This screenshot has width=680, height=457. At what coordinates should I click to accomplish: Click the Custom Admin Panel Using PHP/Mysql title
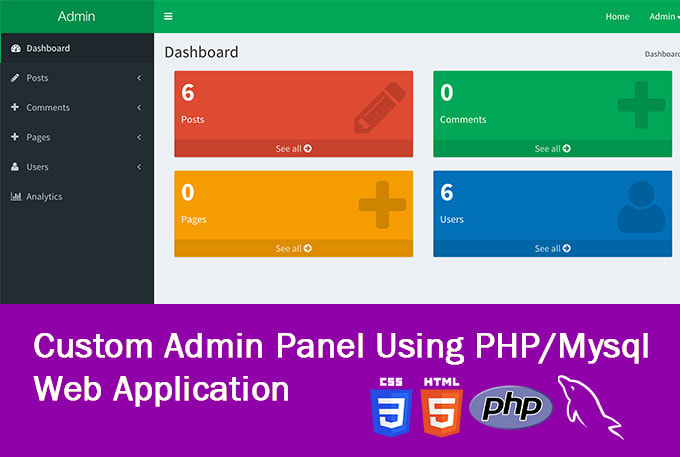[x=341, y=346]
